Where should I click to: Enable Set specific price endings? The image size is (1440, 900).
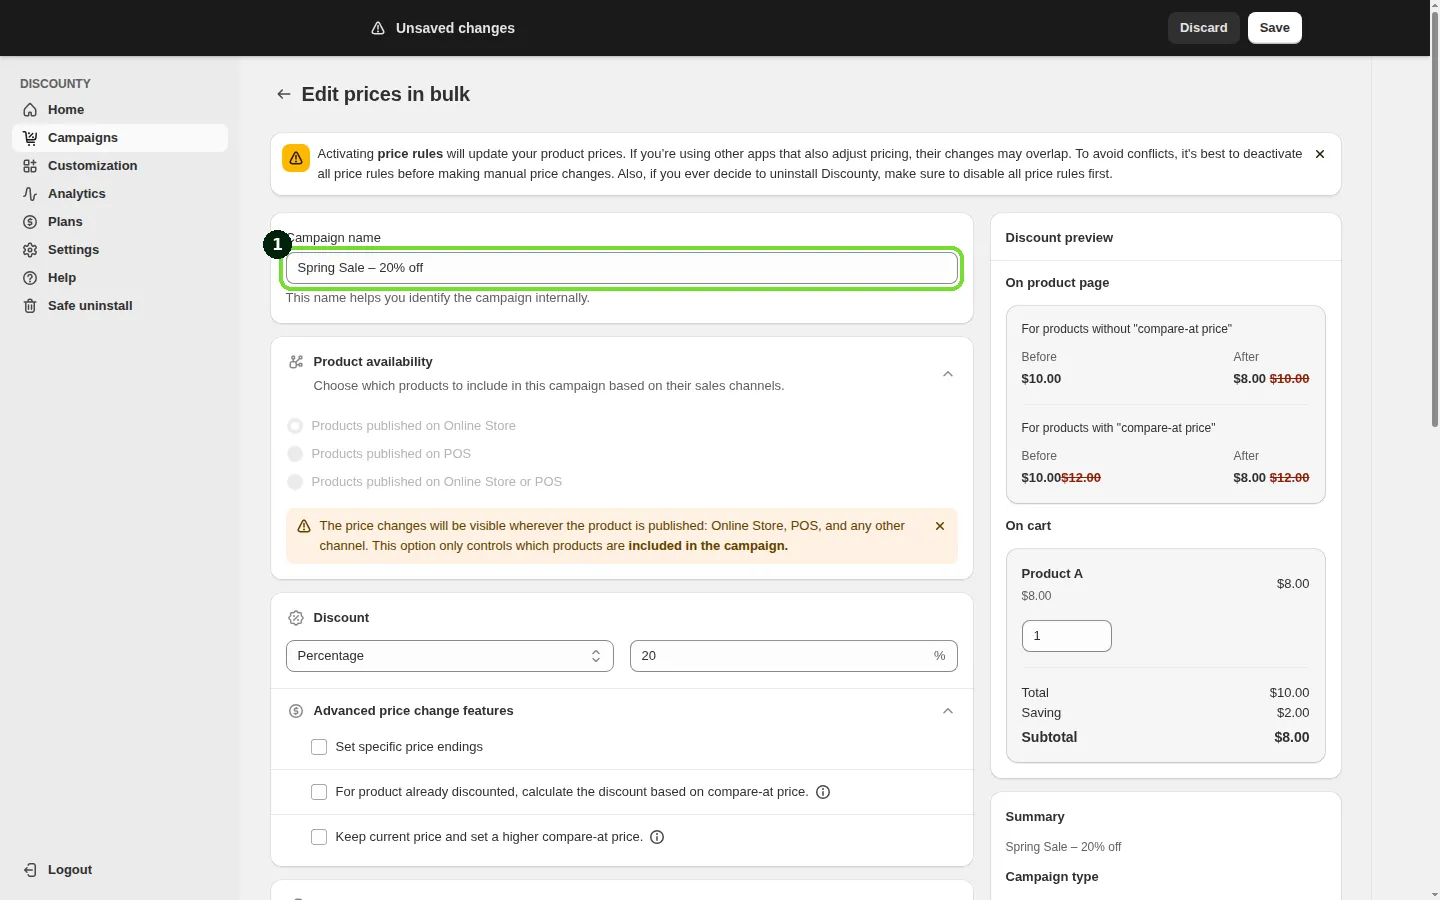tap(319, 747)
